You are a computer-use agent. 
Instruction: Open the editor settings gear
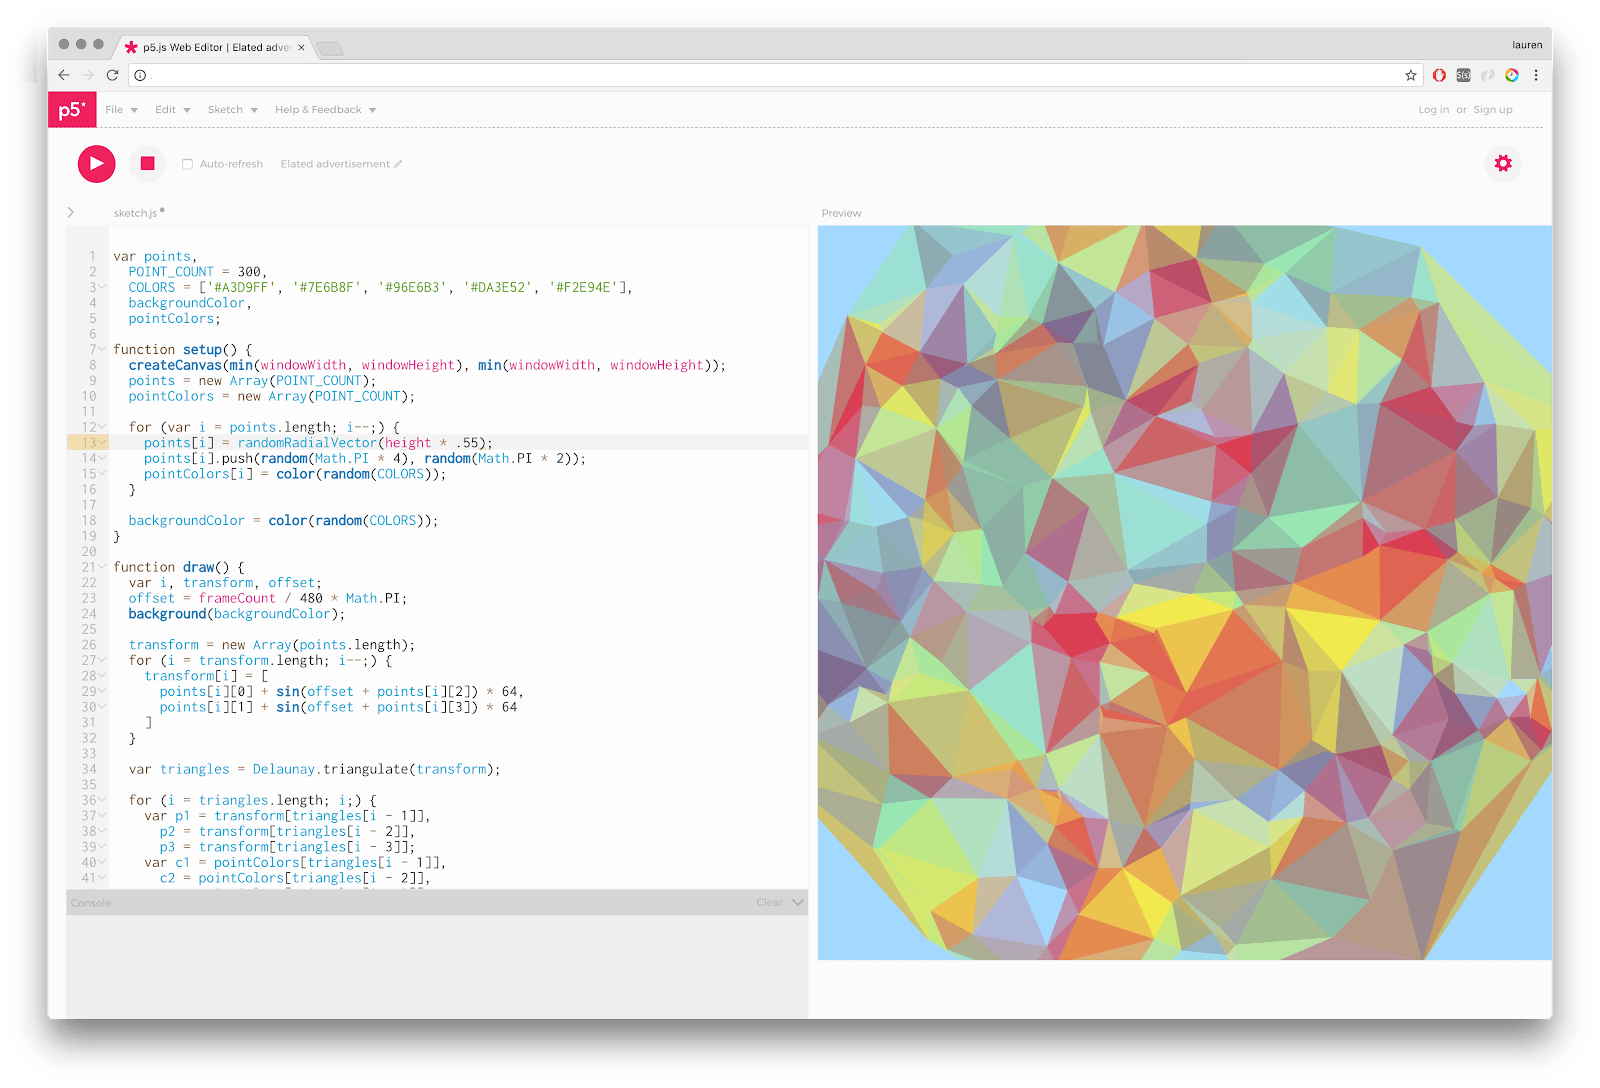[1503, 163]
